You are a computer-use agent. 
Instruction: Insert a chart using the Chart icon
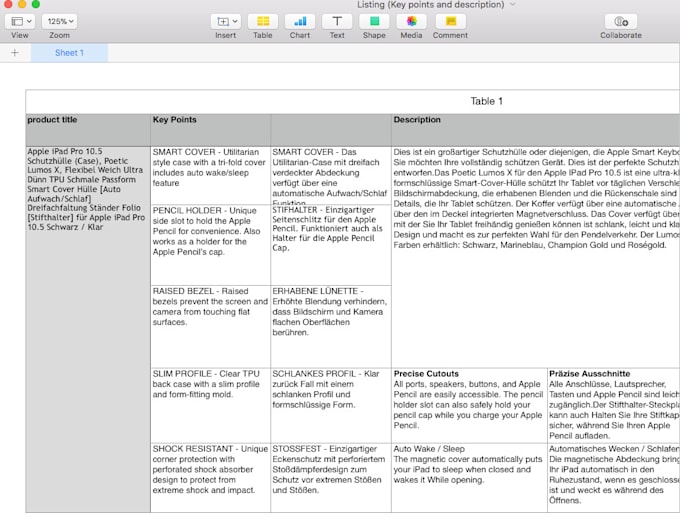(x=300, y=21)
